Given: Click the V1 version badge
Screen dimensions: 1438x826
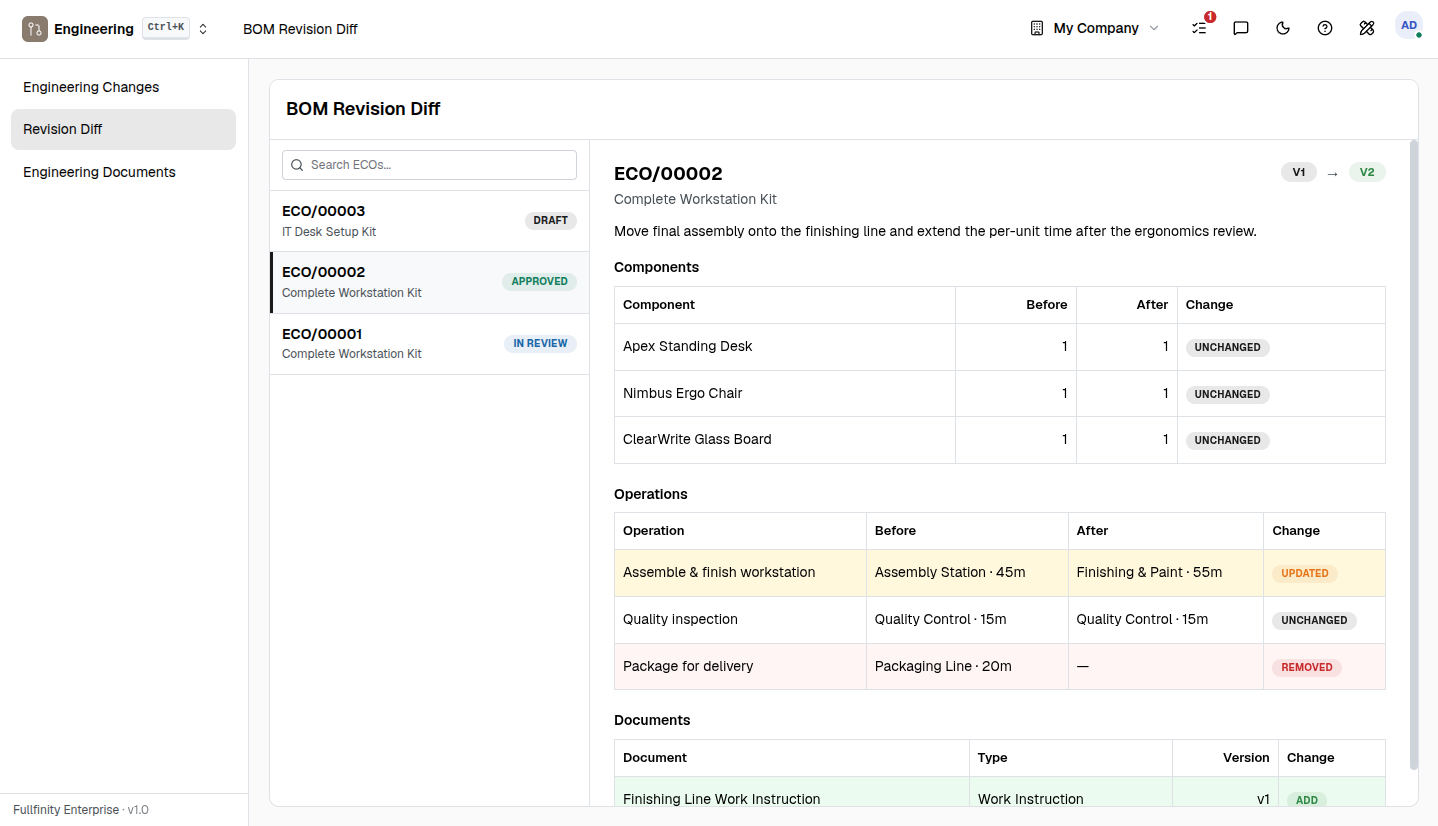Looking at the screenshot, I should (1299, 172).
